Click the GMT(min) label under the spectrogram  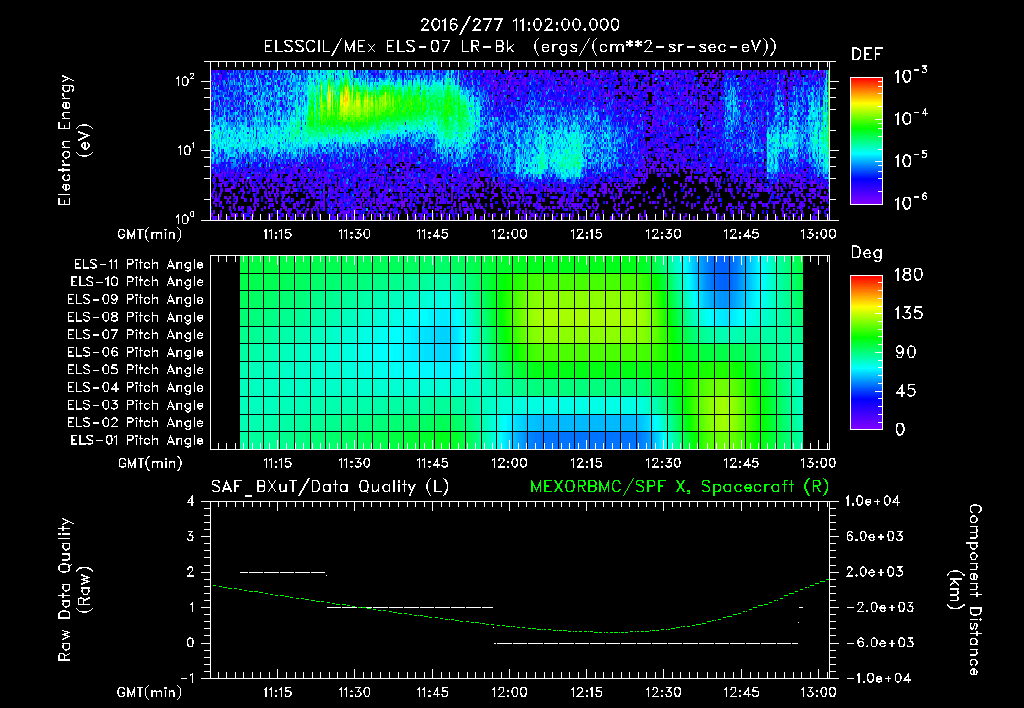click(x=150, y=234)
